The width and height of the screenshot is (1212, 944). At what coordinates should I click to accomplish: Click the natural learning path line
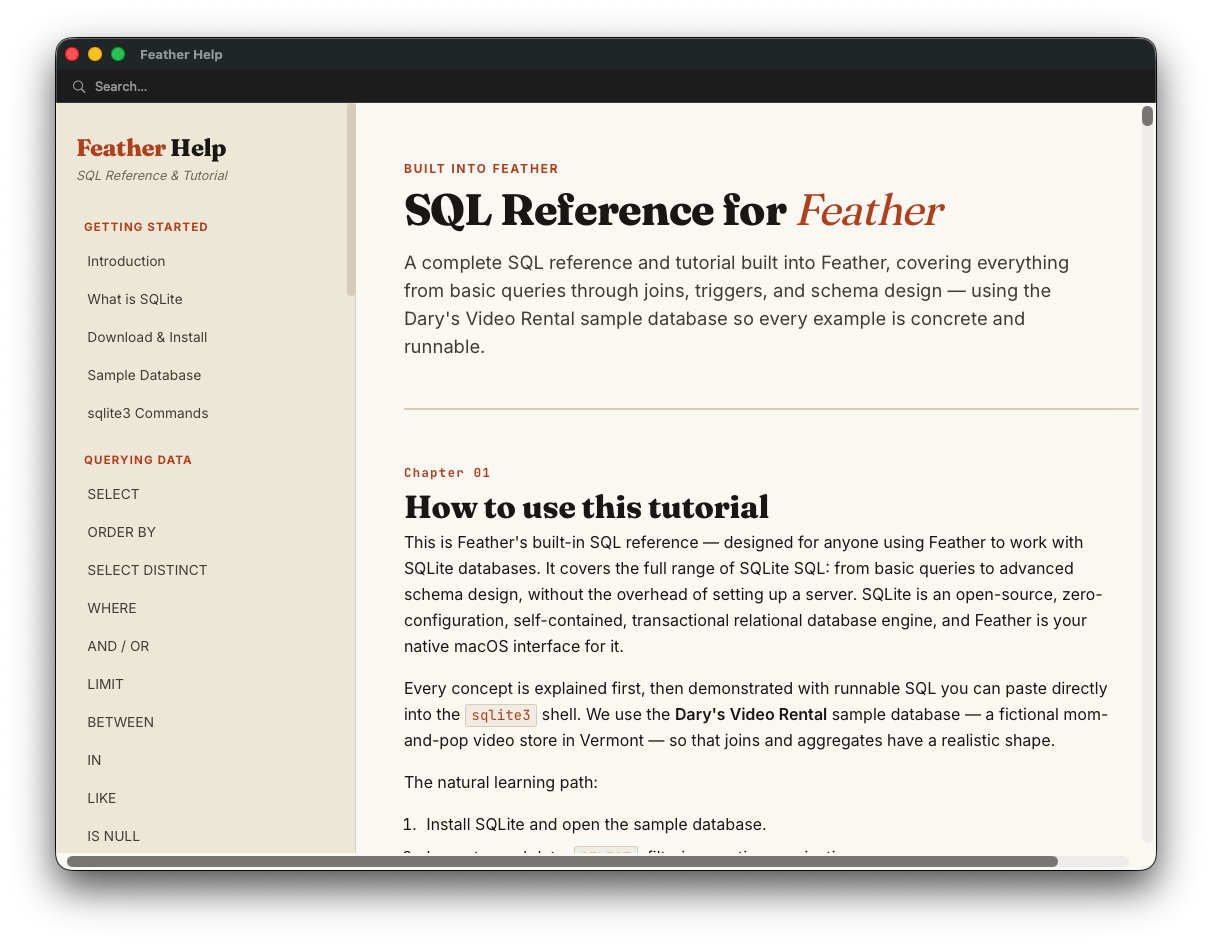501,782
